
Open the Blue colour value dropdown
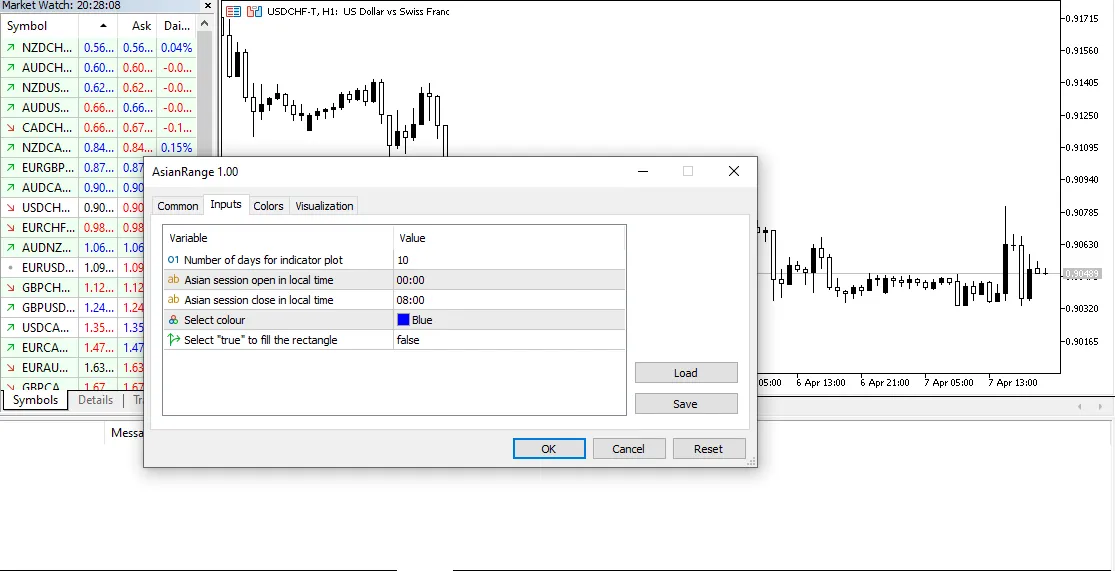508,320
